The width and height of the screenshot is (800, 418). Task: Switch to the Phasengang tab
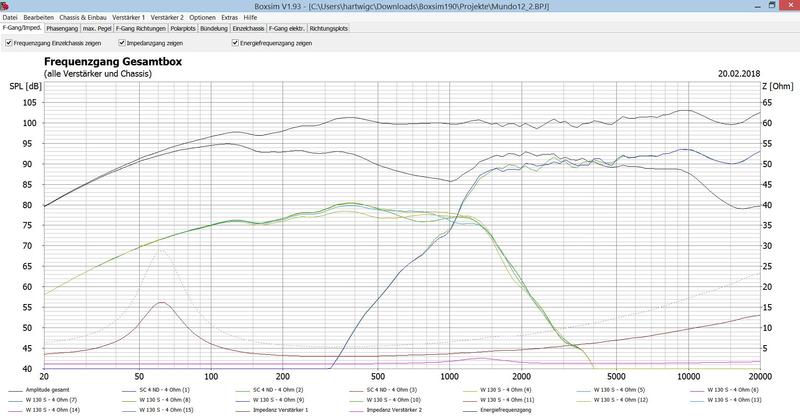coord(62,29)
